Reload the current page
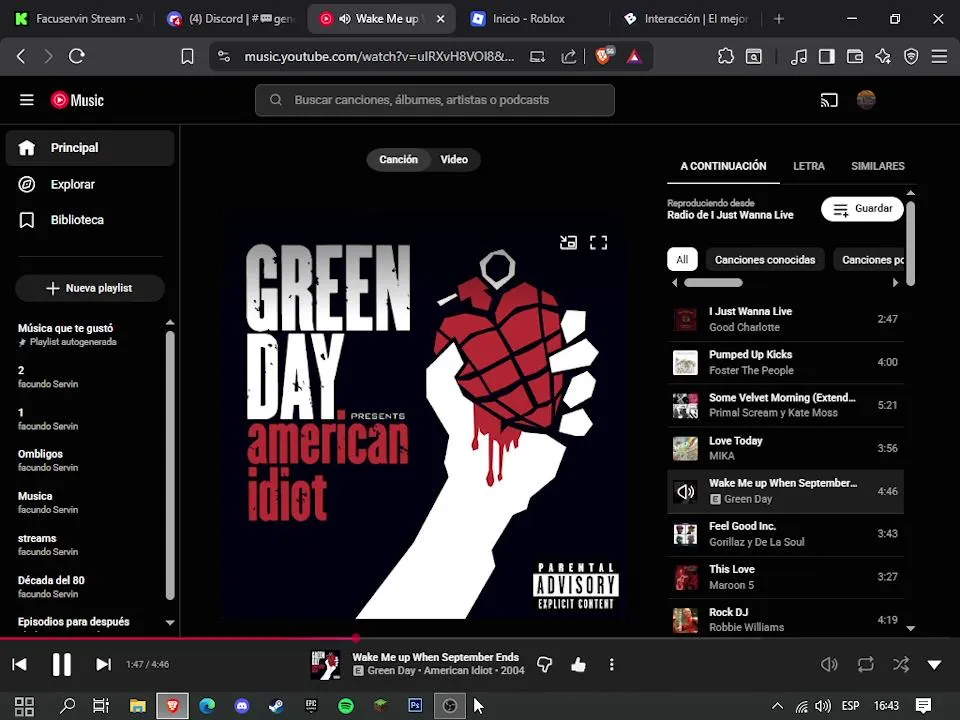The height and width of the screenshot is (720, 960). tap(77, 56)
